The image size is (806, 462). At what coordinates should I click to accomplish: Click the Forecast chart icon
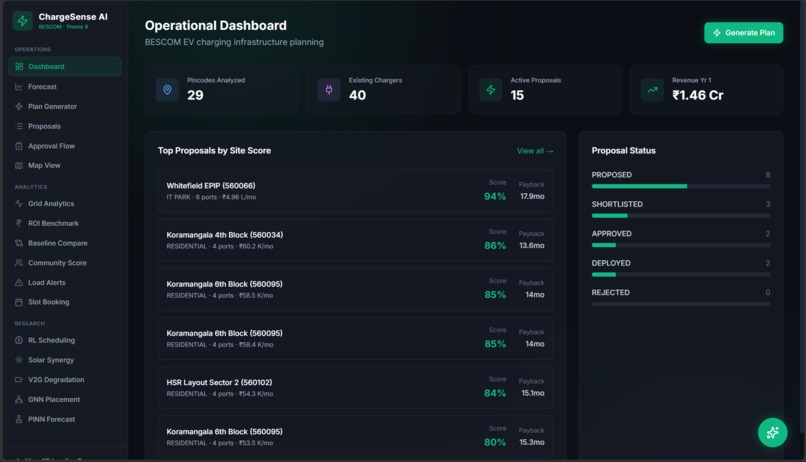(x=19, y=86)
